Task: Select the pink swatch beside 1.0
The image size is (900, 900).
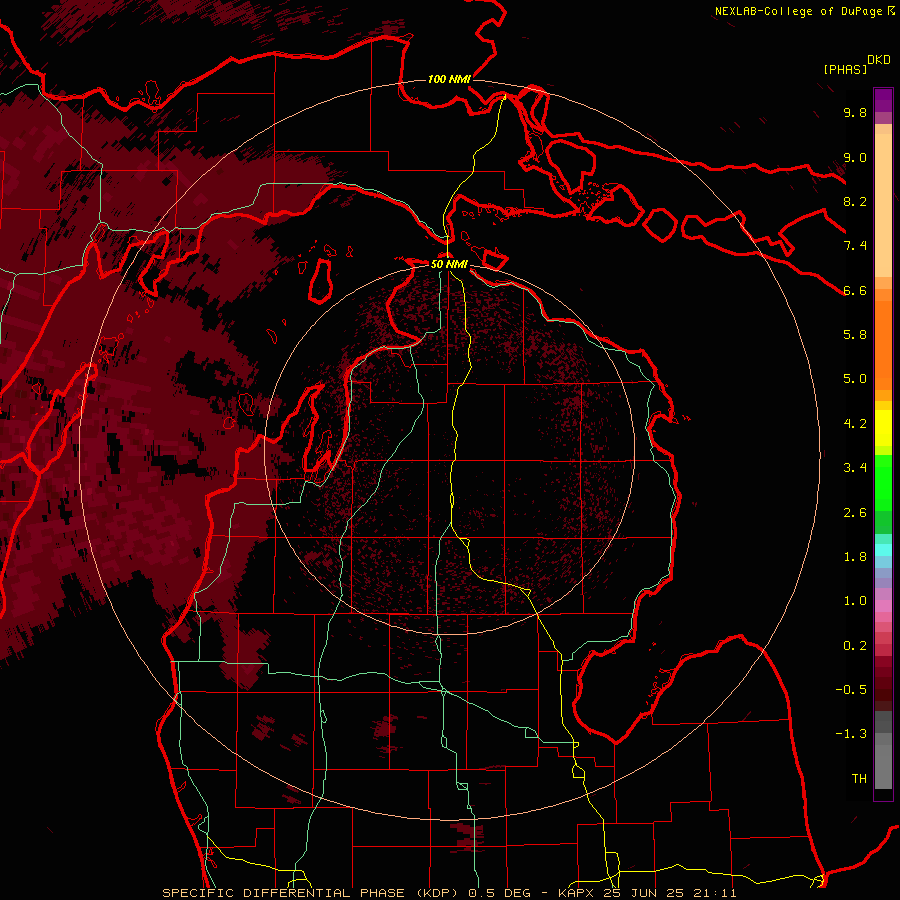Action: (x=883, y=605)
